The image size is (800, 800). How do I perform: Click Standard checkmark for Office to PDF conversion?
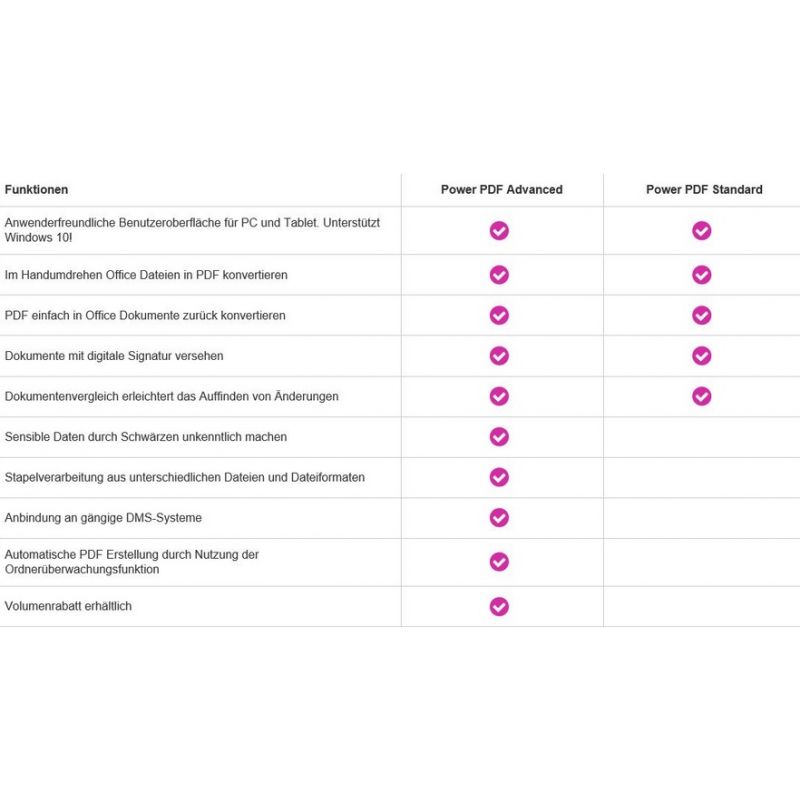click(702, 275)
